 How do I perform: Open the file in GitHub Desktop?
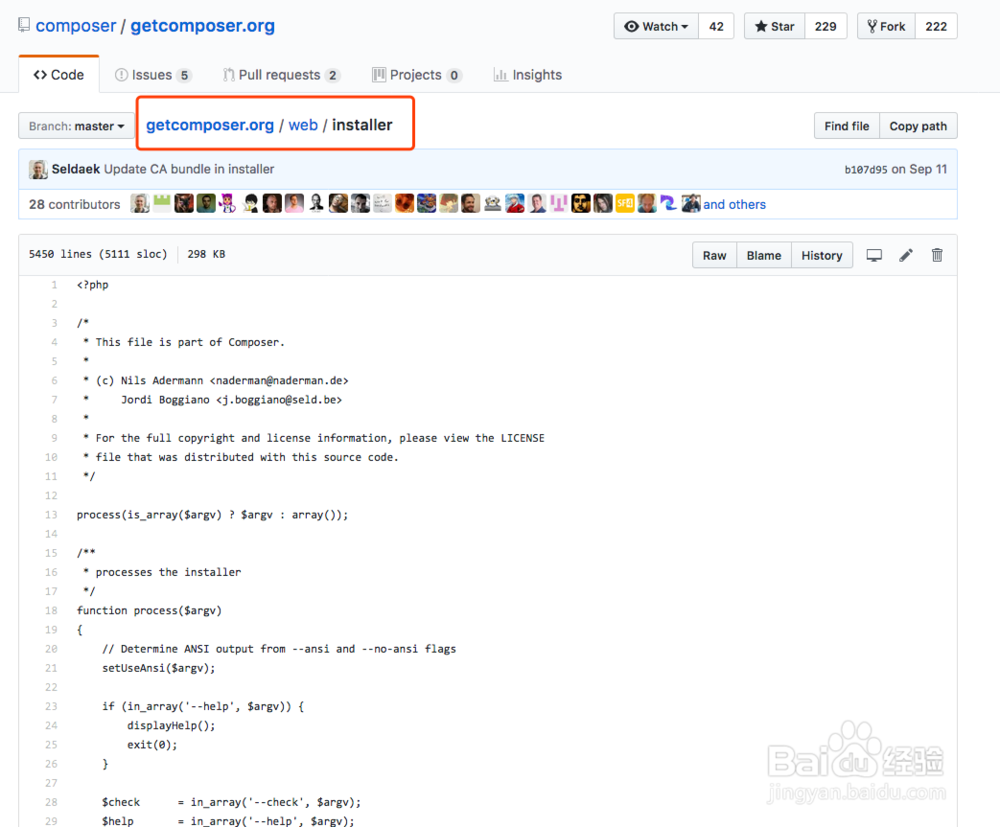click(x=873, y=255)
